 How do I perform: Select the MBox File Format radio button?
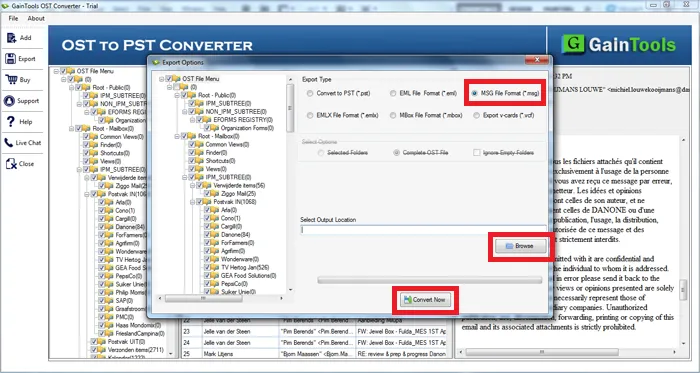click(x=393, y=116)
